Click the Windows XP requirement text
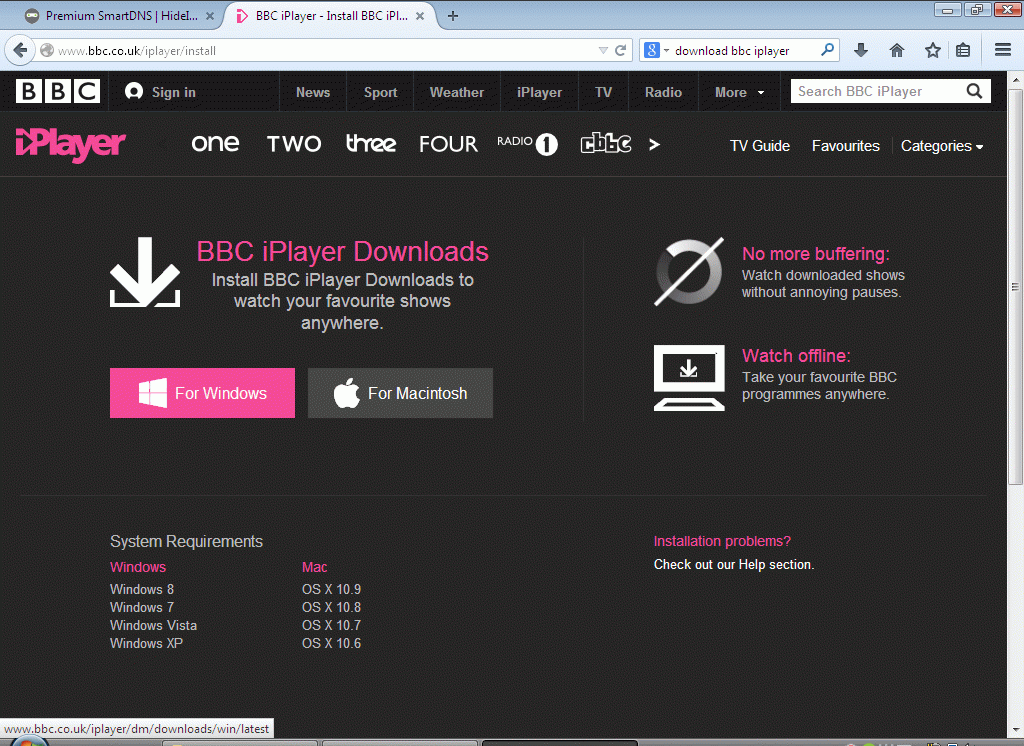This screenshot has width=1024, height=746. (146, 643)
